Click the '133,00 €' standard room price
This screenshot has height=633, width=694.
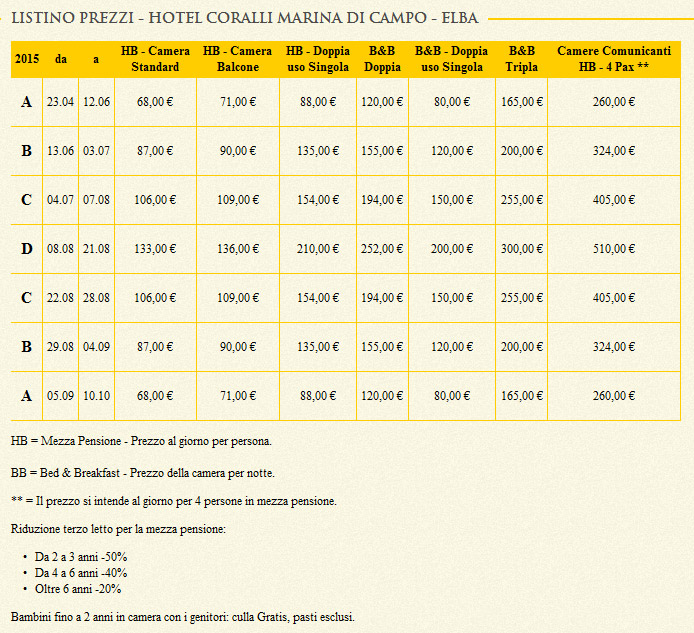coord(155,249)
